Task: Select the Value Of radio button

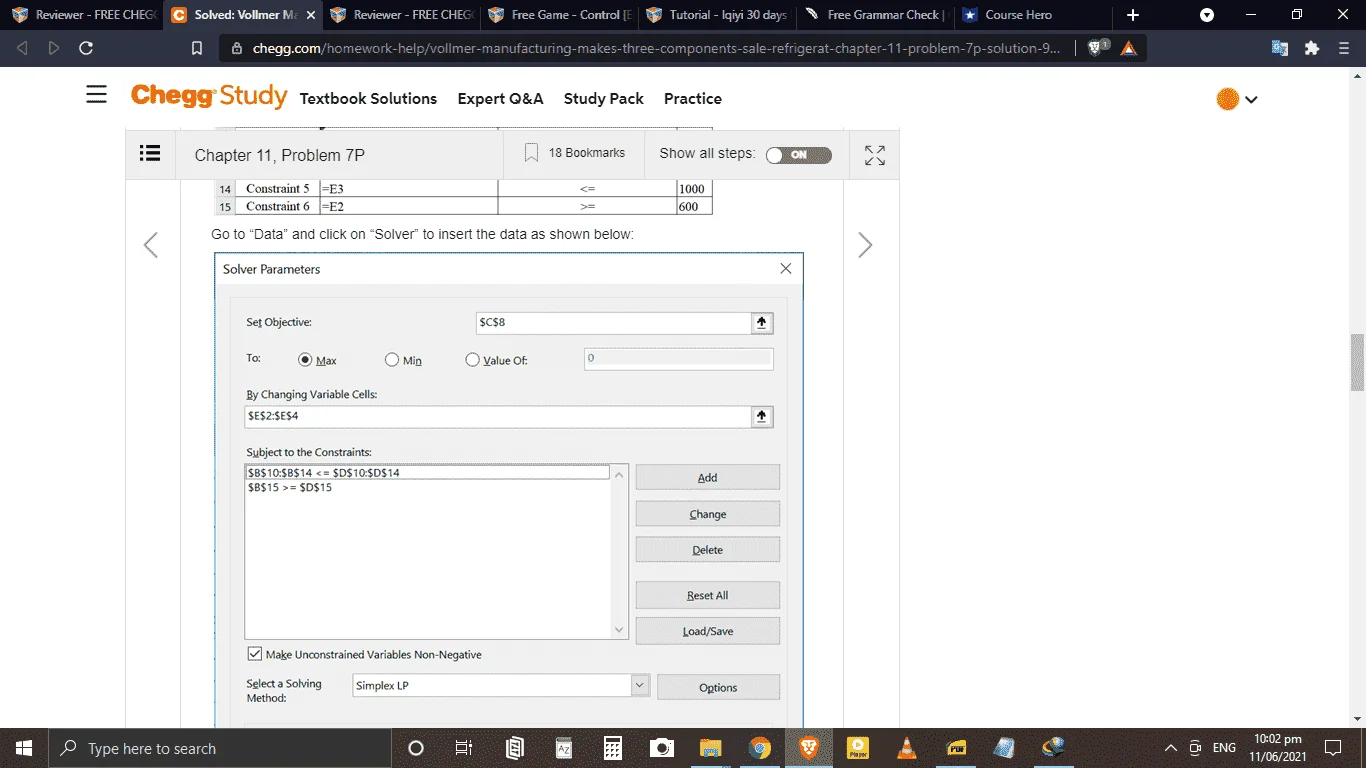Action: (x=472, y=360)
